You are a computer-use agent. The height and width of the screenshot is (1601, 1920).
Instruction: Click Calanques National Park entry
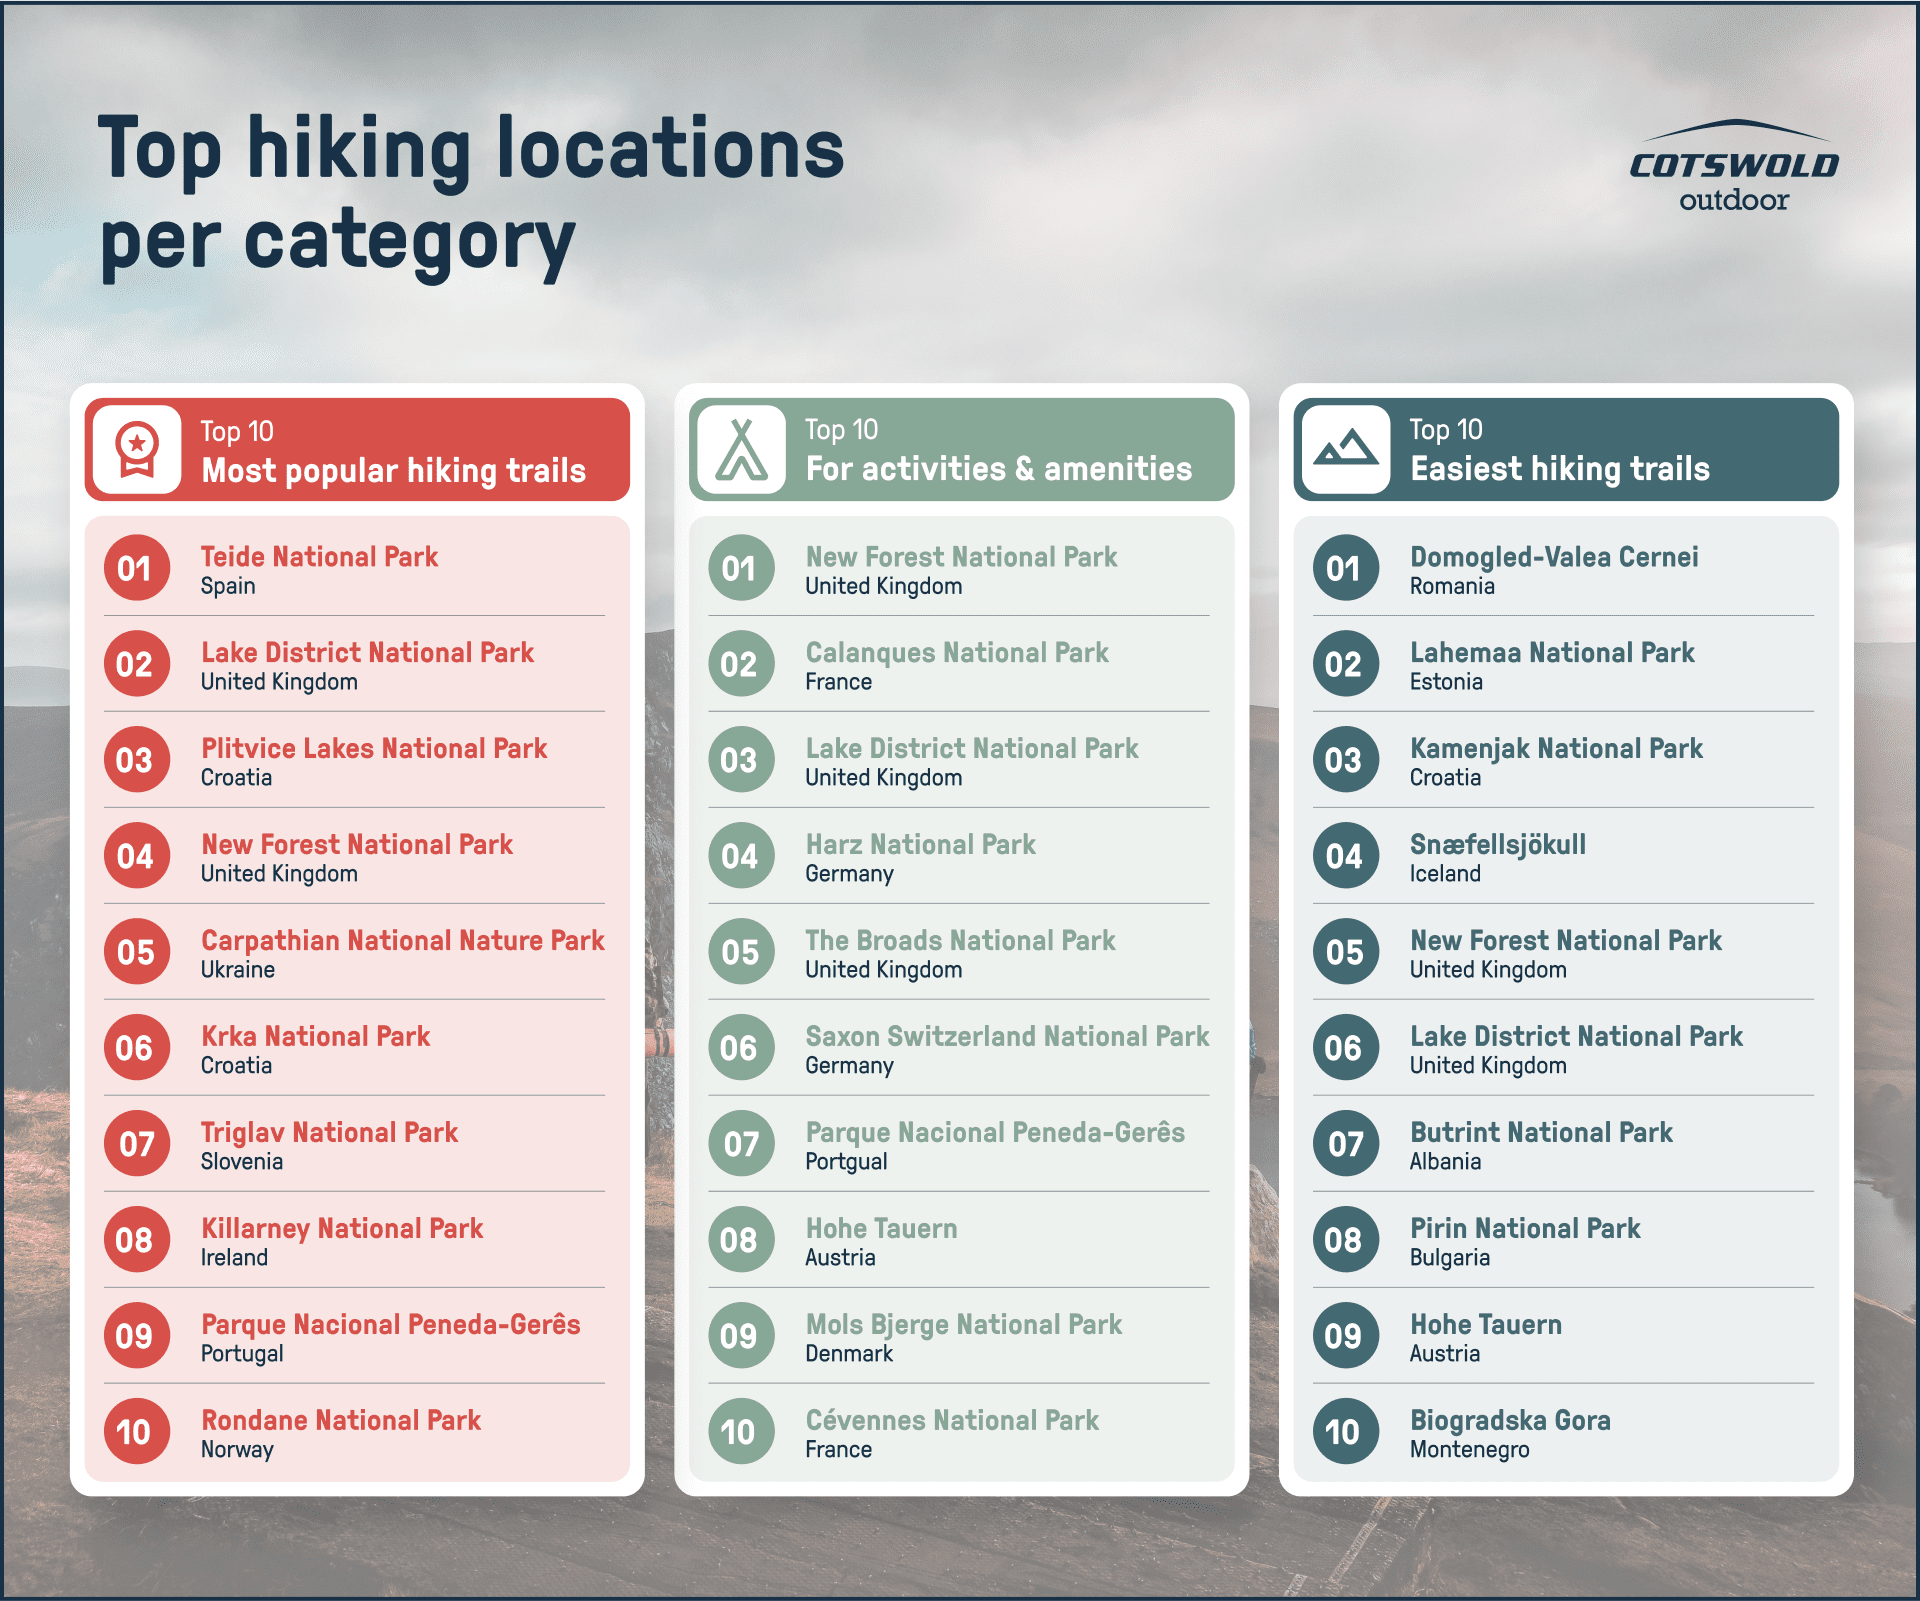(957, 653)
